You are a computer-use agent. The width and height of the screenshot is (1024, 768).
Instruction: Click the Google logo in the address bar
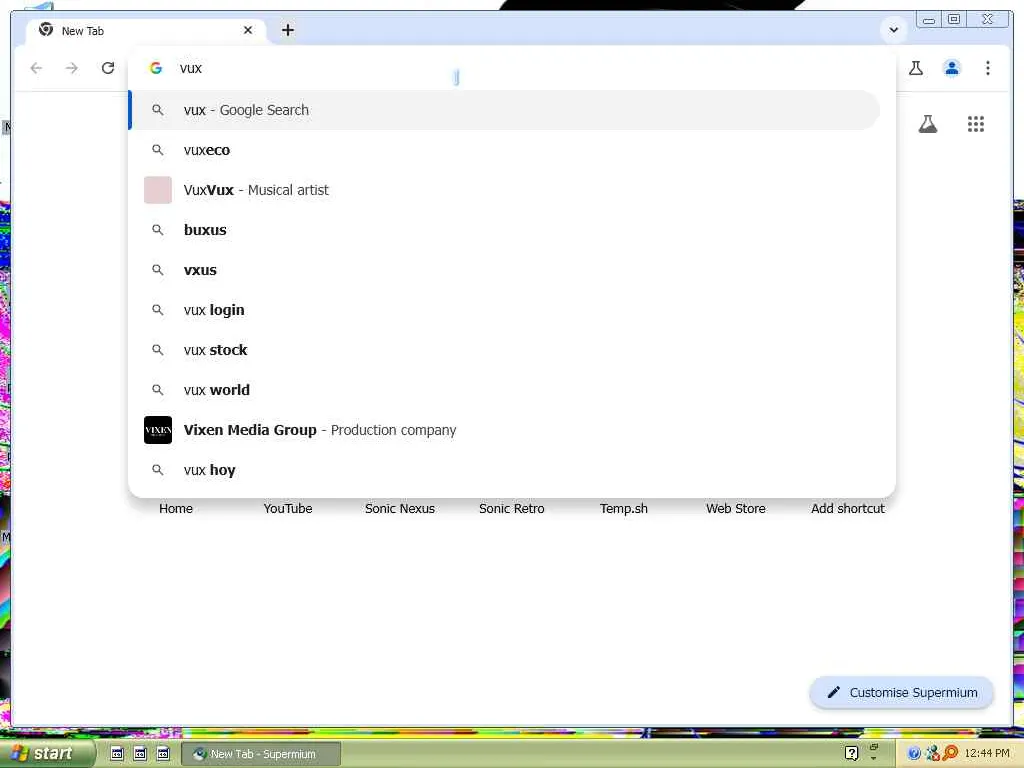[155, 68]
